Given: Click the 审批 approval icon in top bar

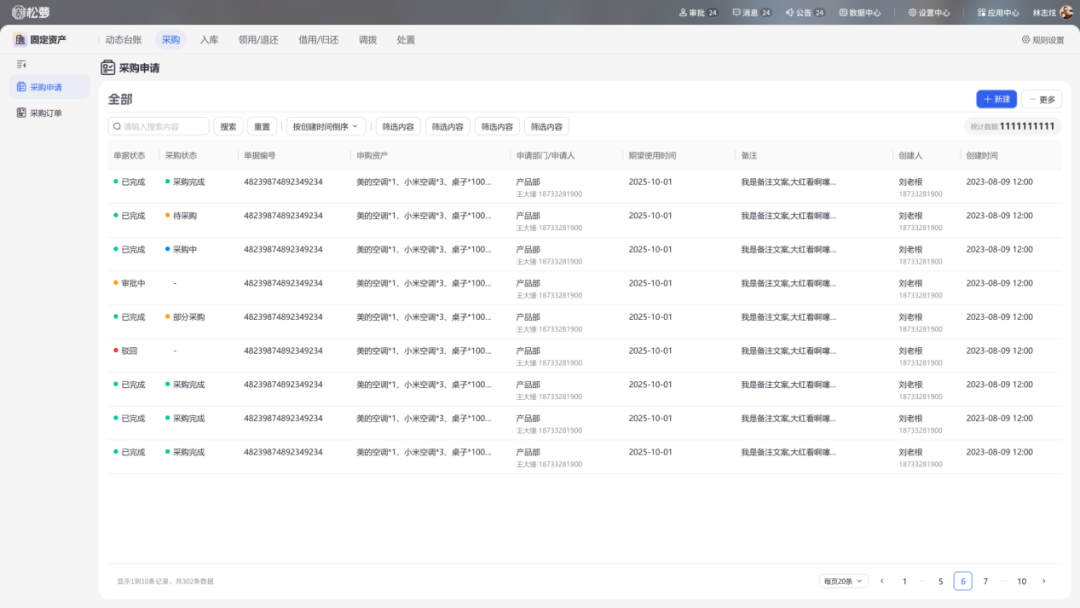Looking at the screenshot, I should 684,13.
